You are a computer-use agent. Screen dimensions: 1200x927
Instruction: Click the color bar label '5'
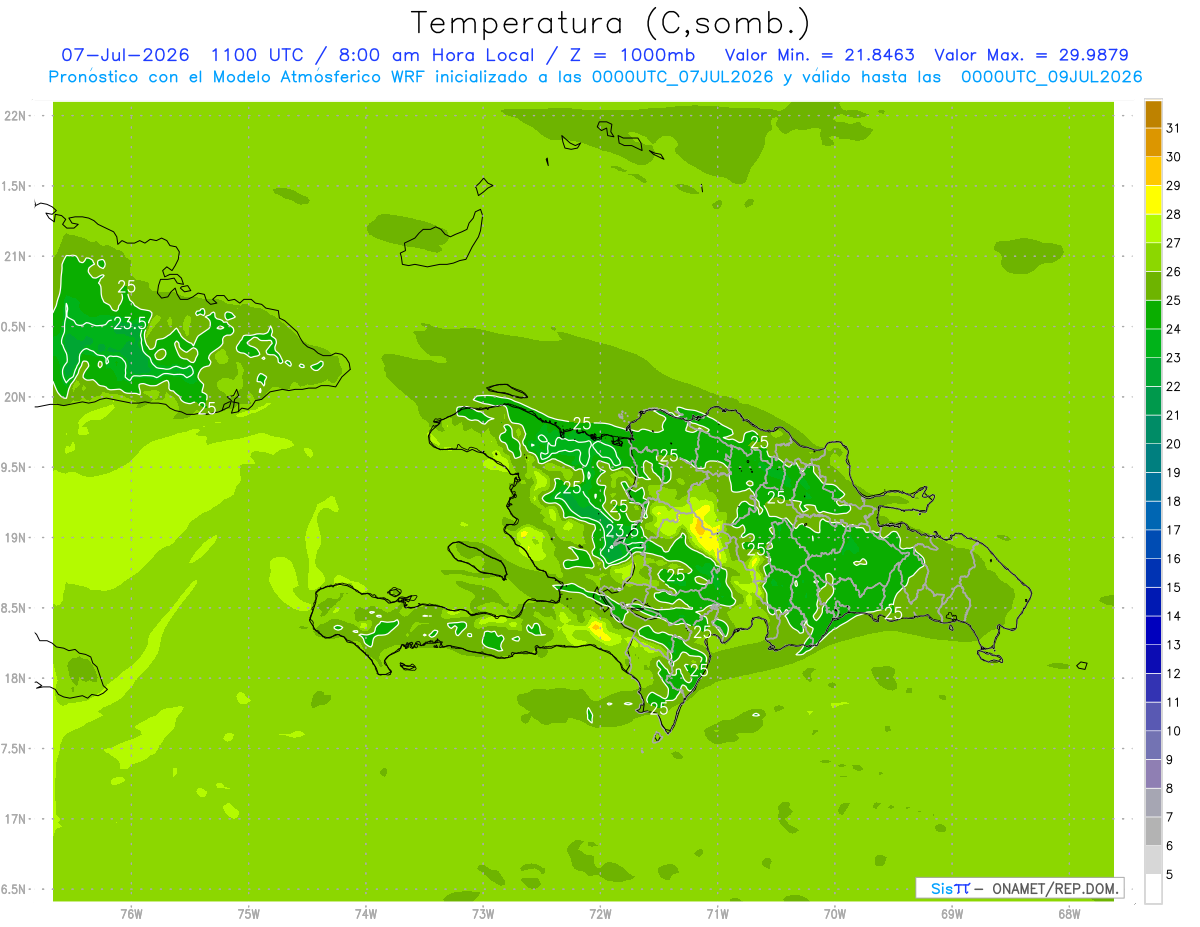click(1170, 874)
